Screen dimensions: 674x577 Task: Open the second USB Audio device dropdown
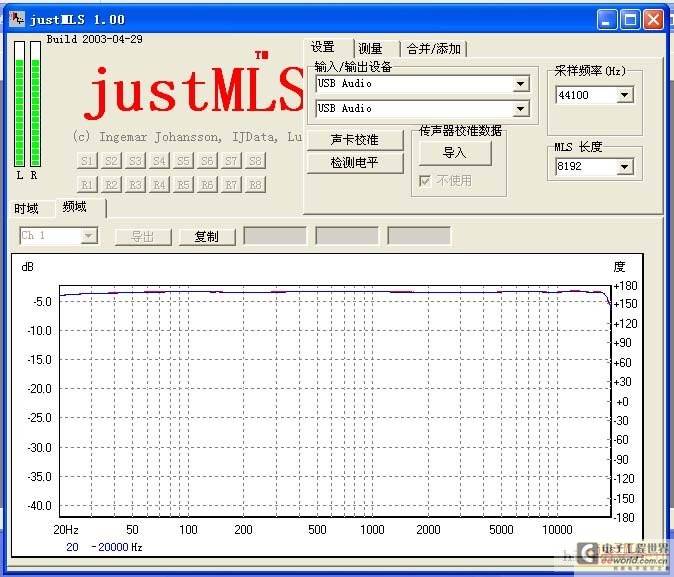pyautogui.click(x=521, y=108)
